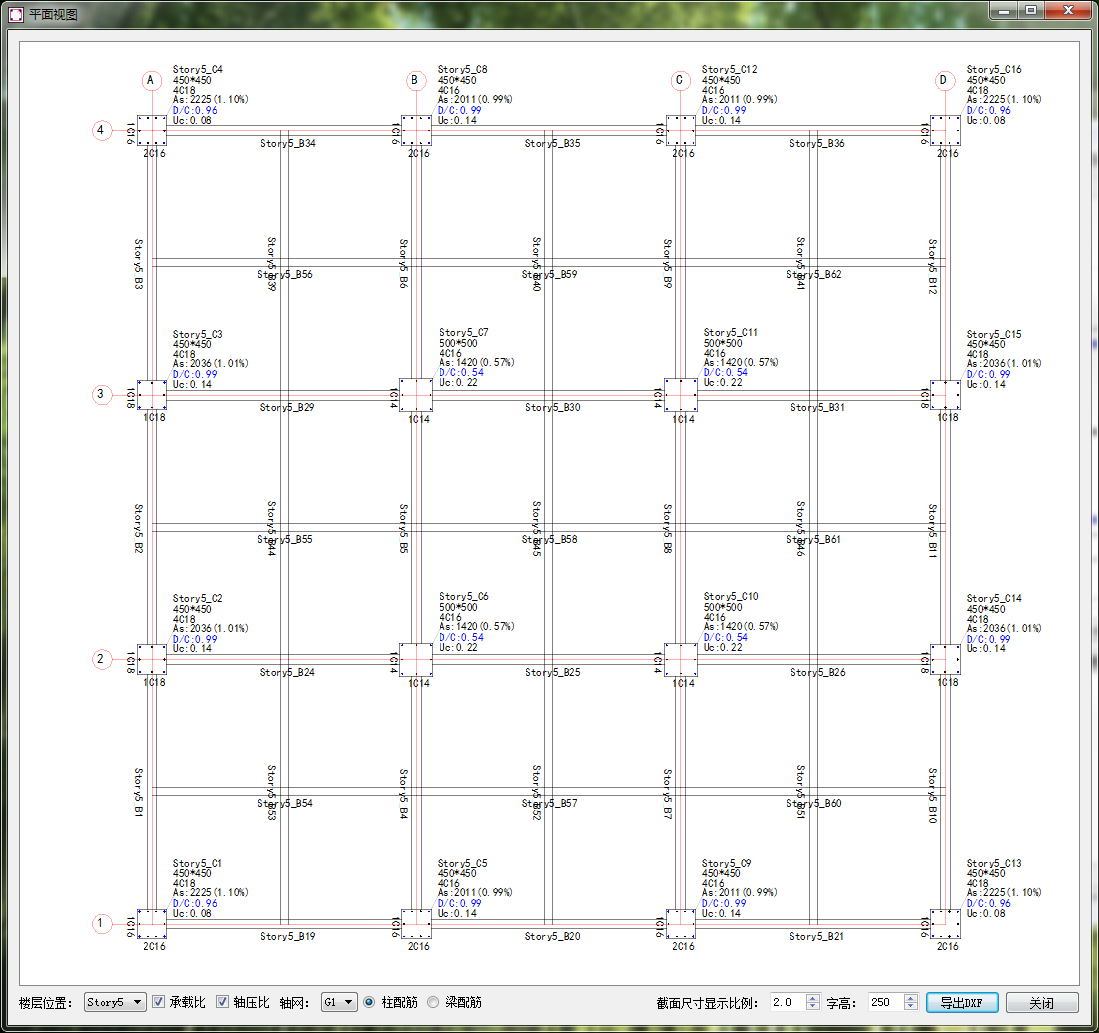Screen dimensions: 1099x1033
Task: Click grid axis bubble A
Action: pos(151,80)
